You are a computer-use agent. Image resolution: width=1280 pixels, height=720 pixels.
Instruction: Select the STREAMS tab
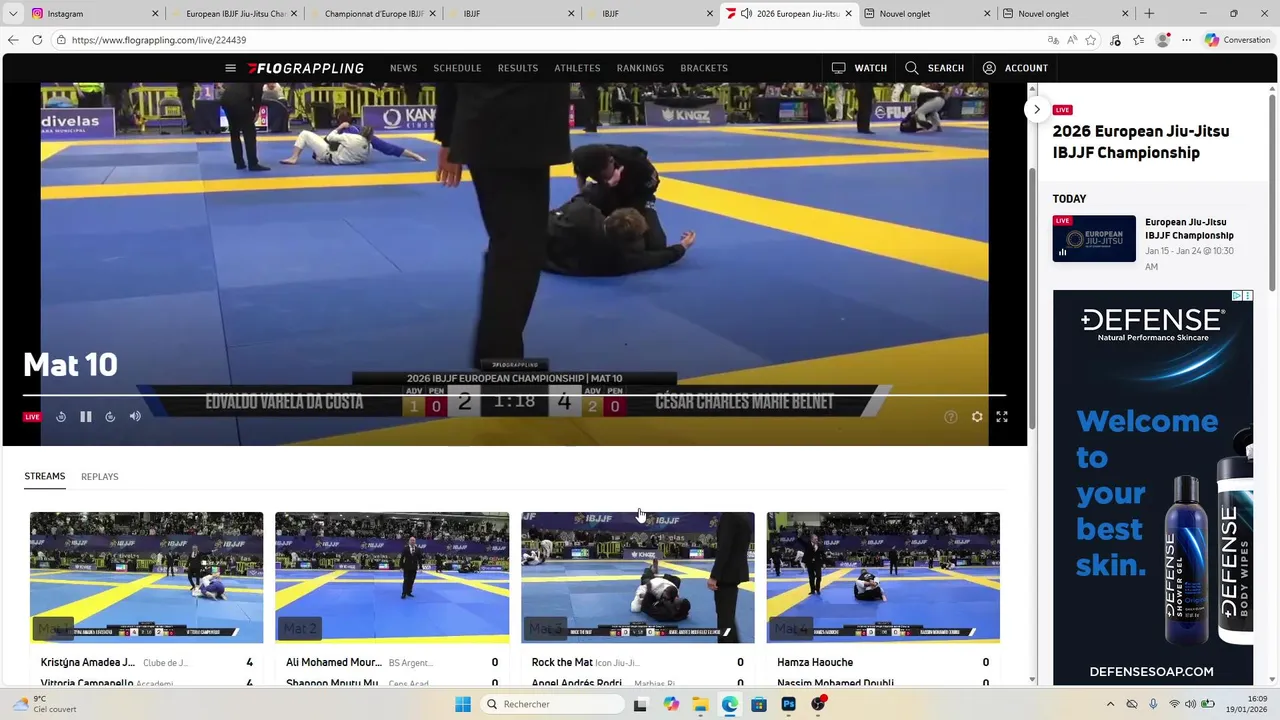pos(45,476)
